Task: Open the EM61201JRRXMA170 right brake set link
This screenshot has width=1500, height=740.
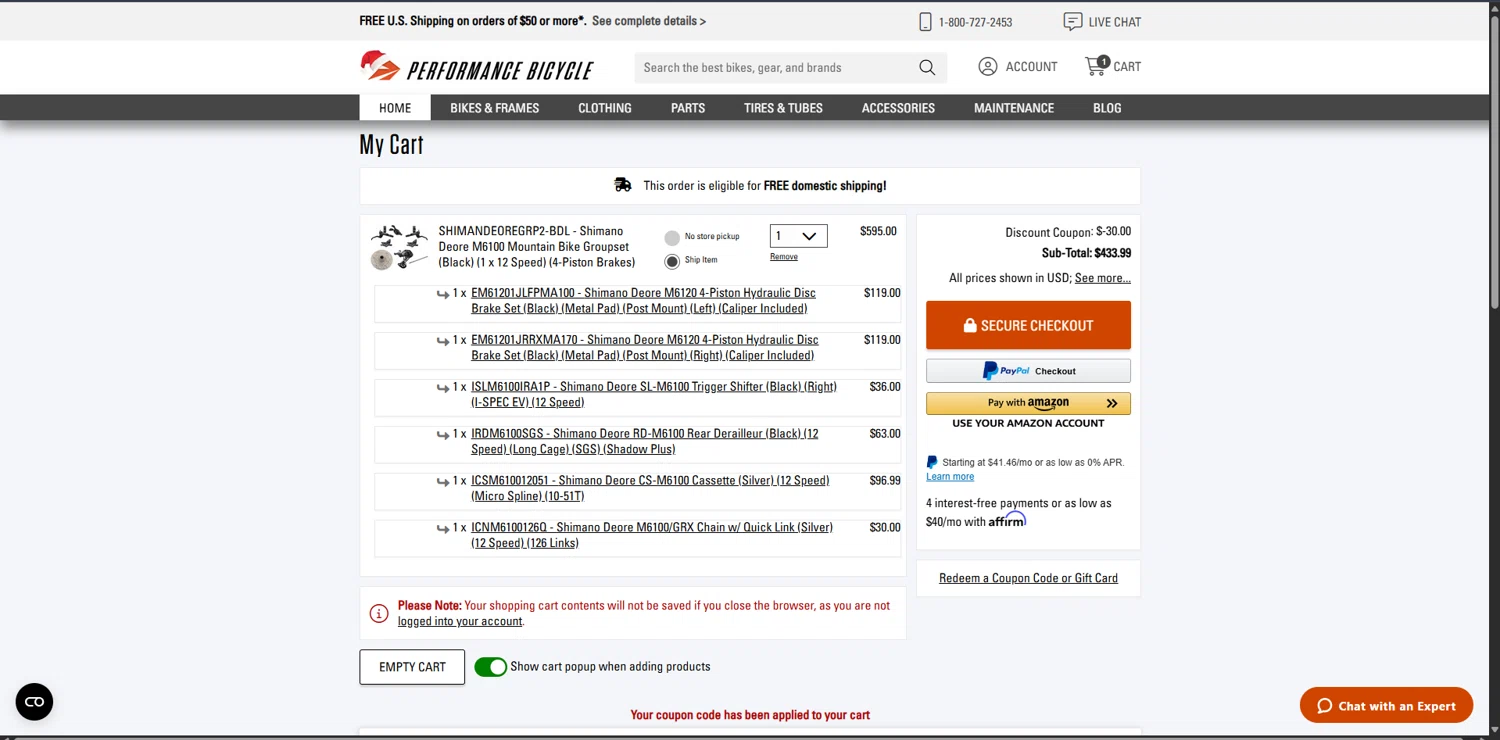Action: (x=645, y=347)
